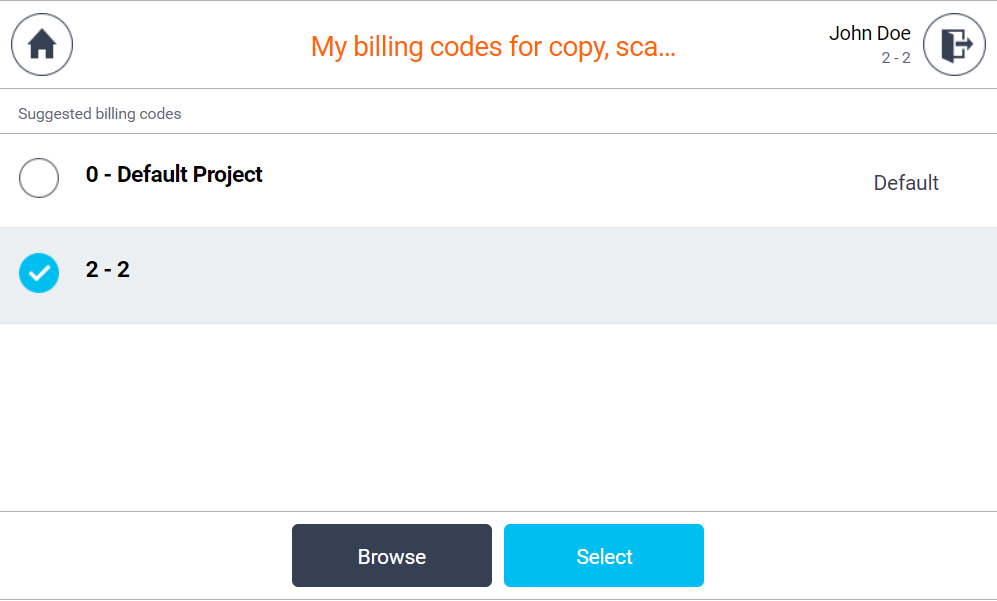Click the "0 - Default Project" code name
The image size is (997, 601).
(x=174, y=175)
